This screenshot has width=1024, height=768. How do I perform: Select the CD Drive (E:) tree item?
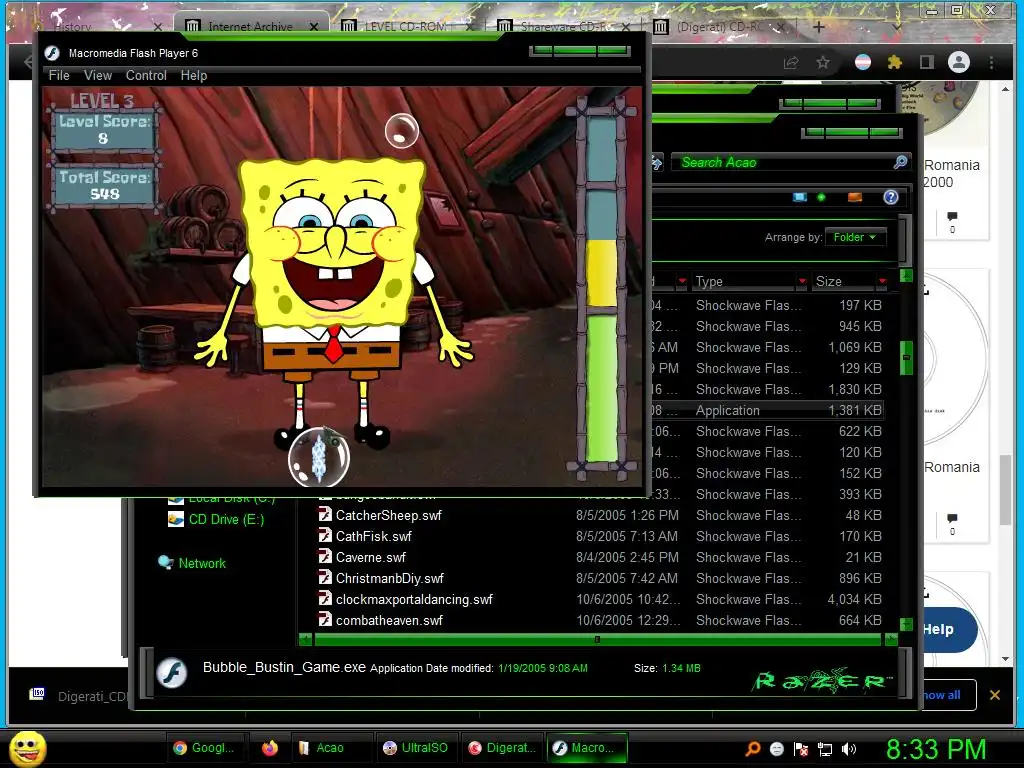click(x=226, y=519)
